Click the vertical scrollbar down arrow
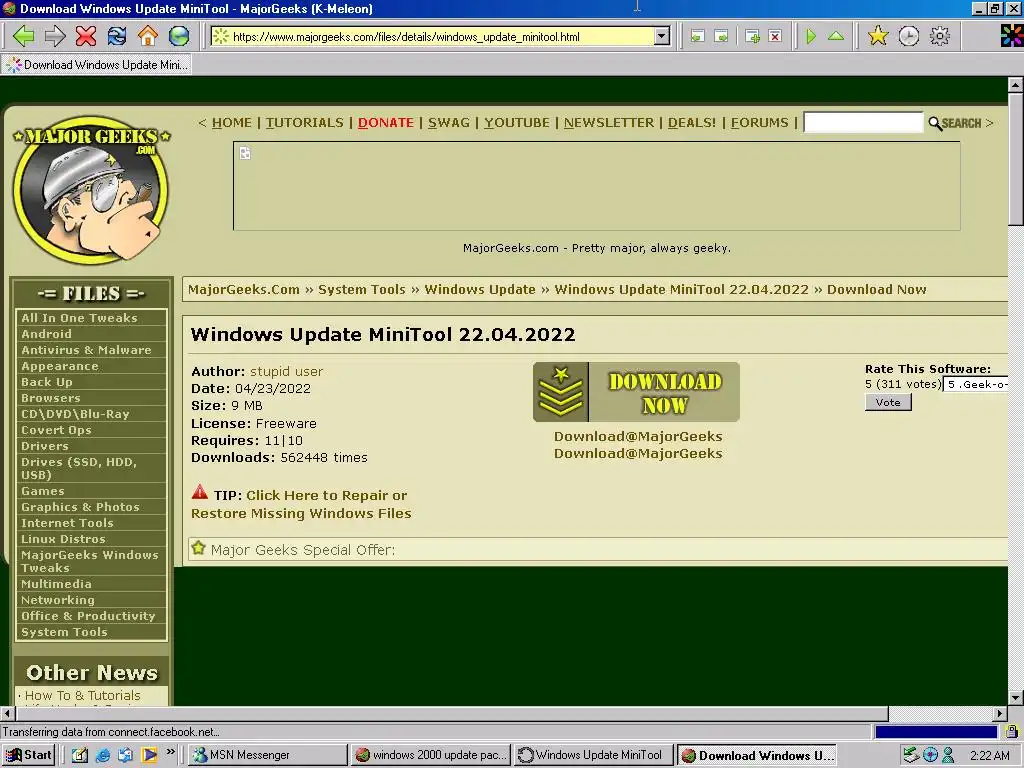 (1016, 697)
